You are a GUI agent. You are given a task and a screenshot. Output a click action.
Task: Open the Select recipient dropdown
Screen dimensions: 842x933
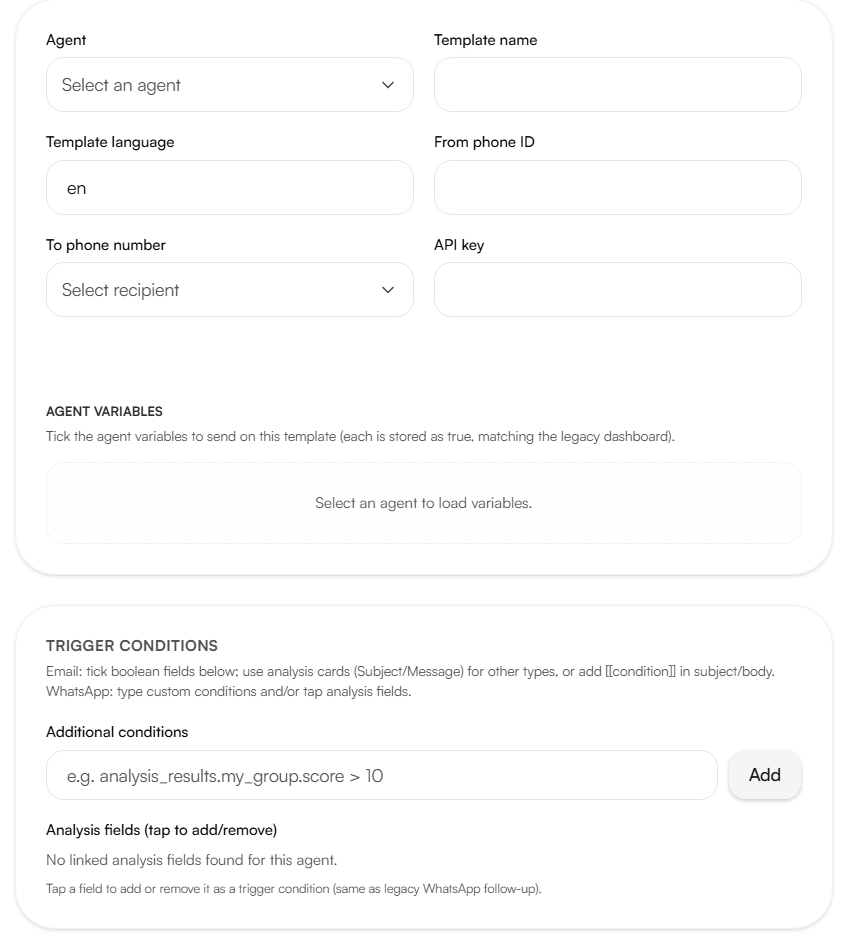click(x=230, y=290)
